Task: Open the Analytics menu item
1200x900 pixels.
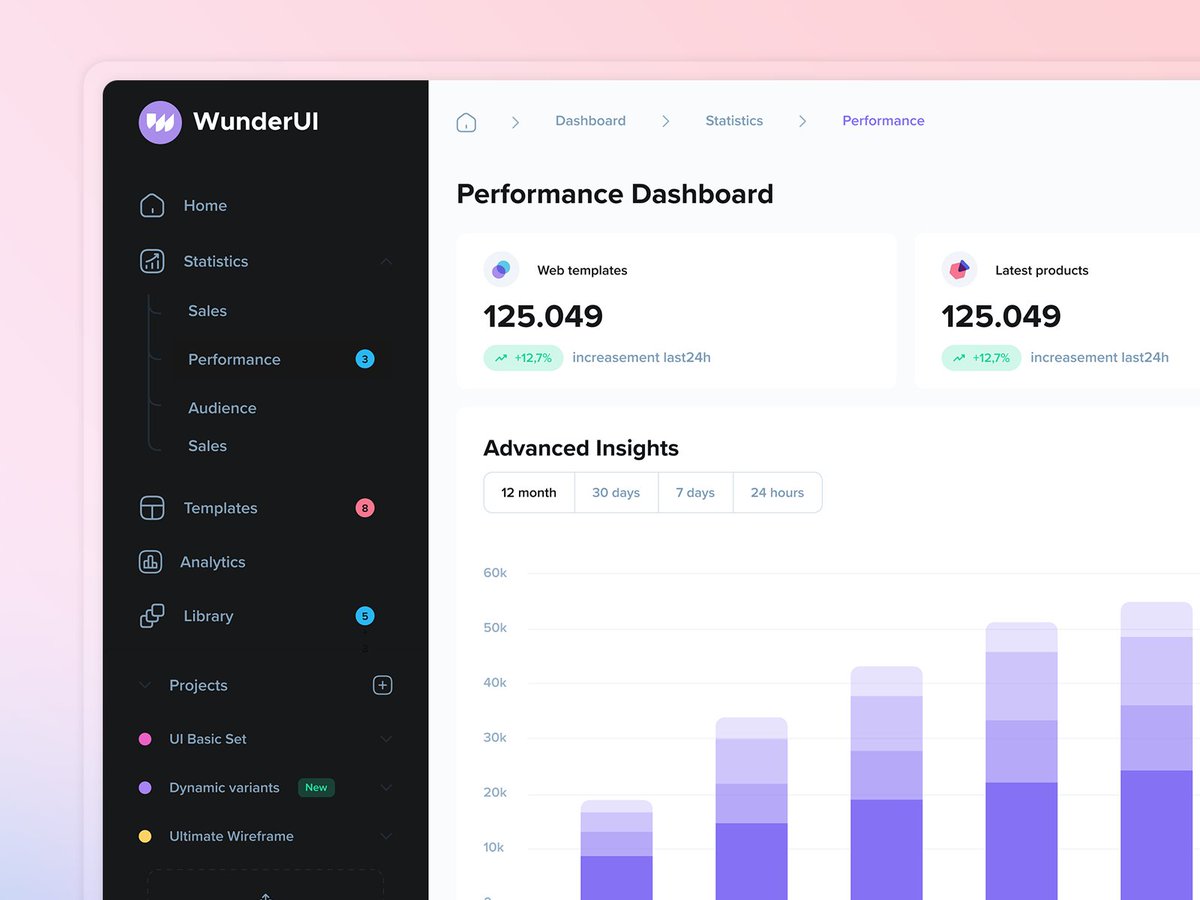Action: [212, 562]
